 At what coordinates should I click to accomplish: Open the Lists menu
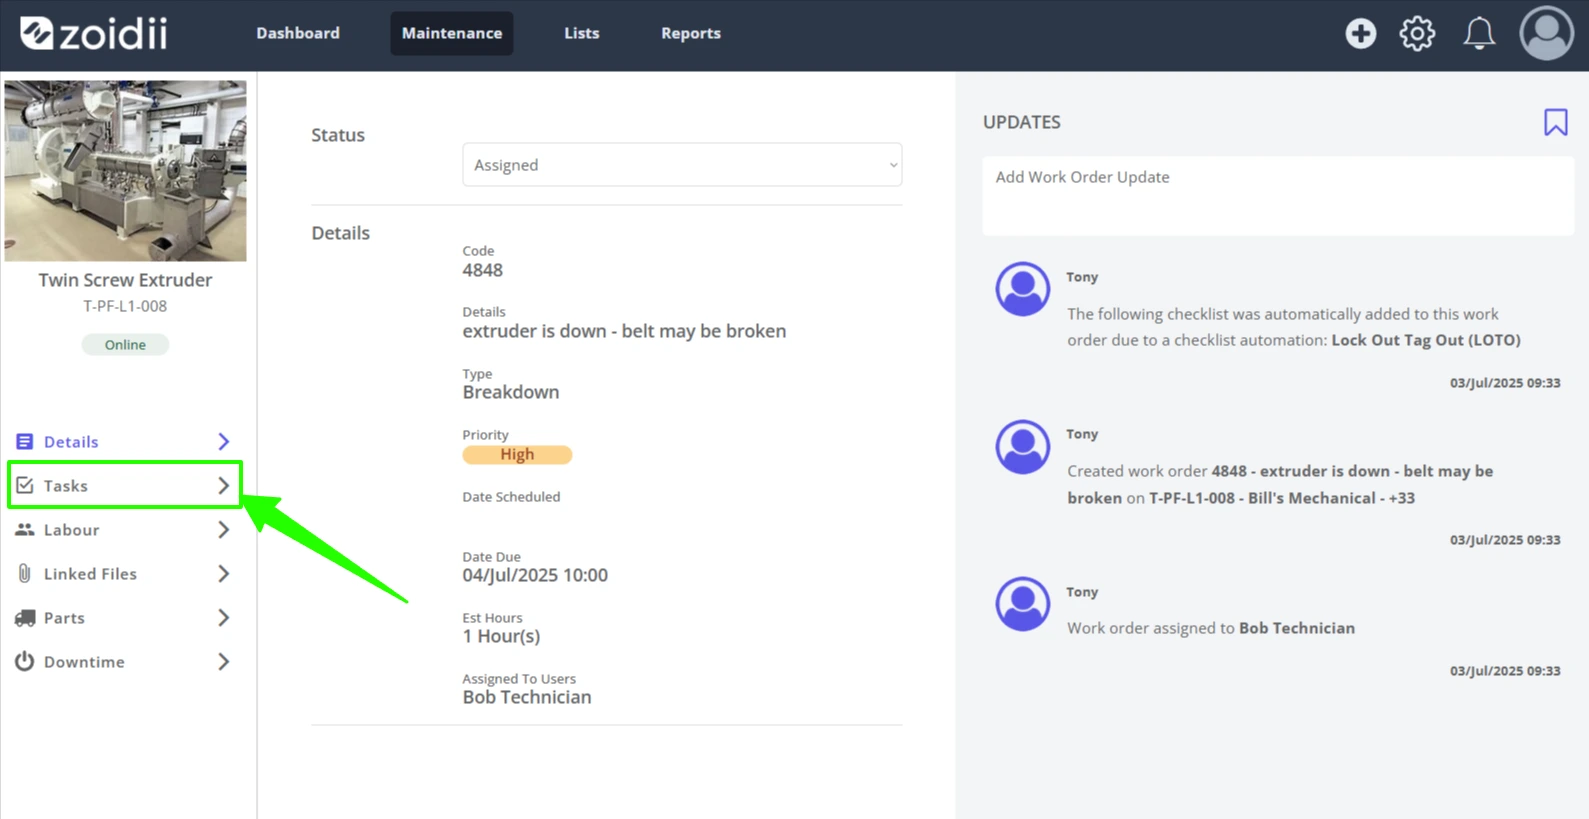pos(582,33)
